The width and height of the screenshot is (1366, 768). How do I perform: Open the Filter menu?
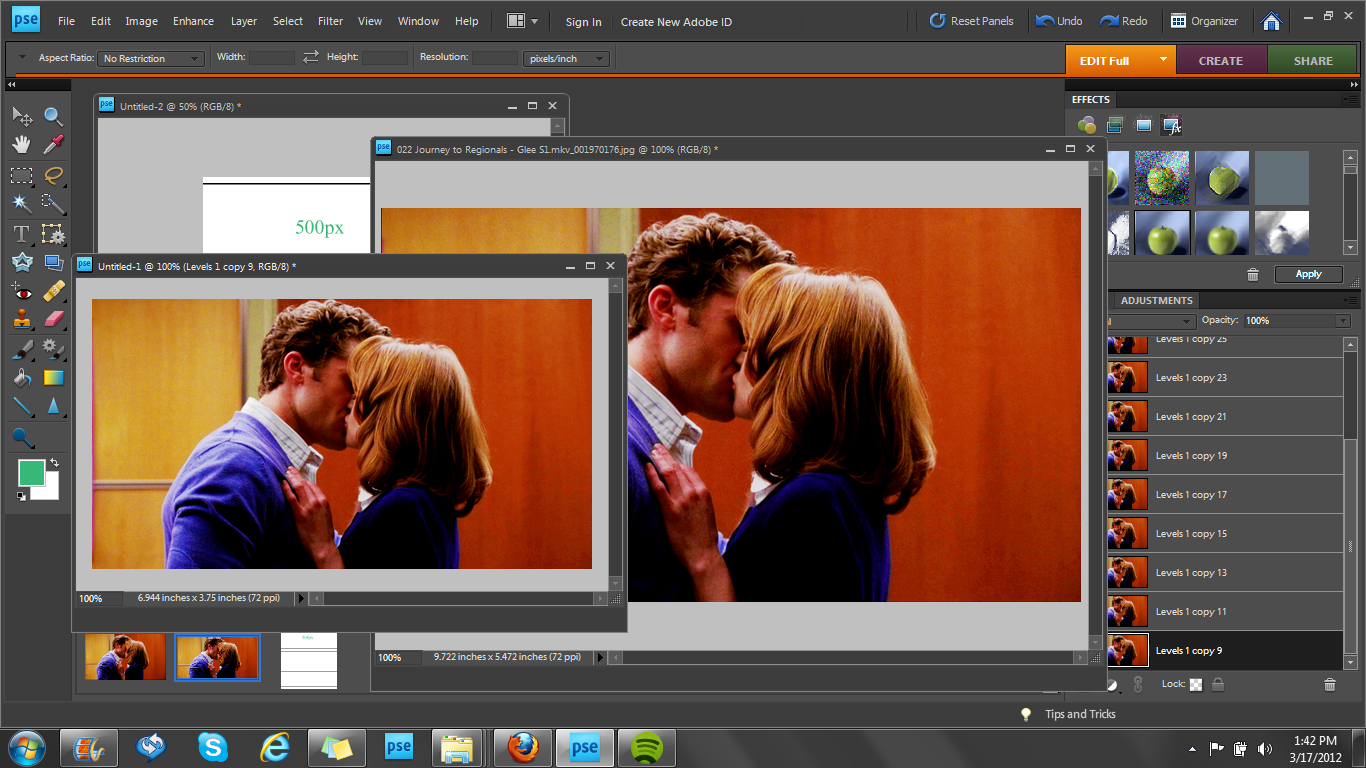point(330,21)
